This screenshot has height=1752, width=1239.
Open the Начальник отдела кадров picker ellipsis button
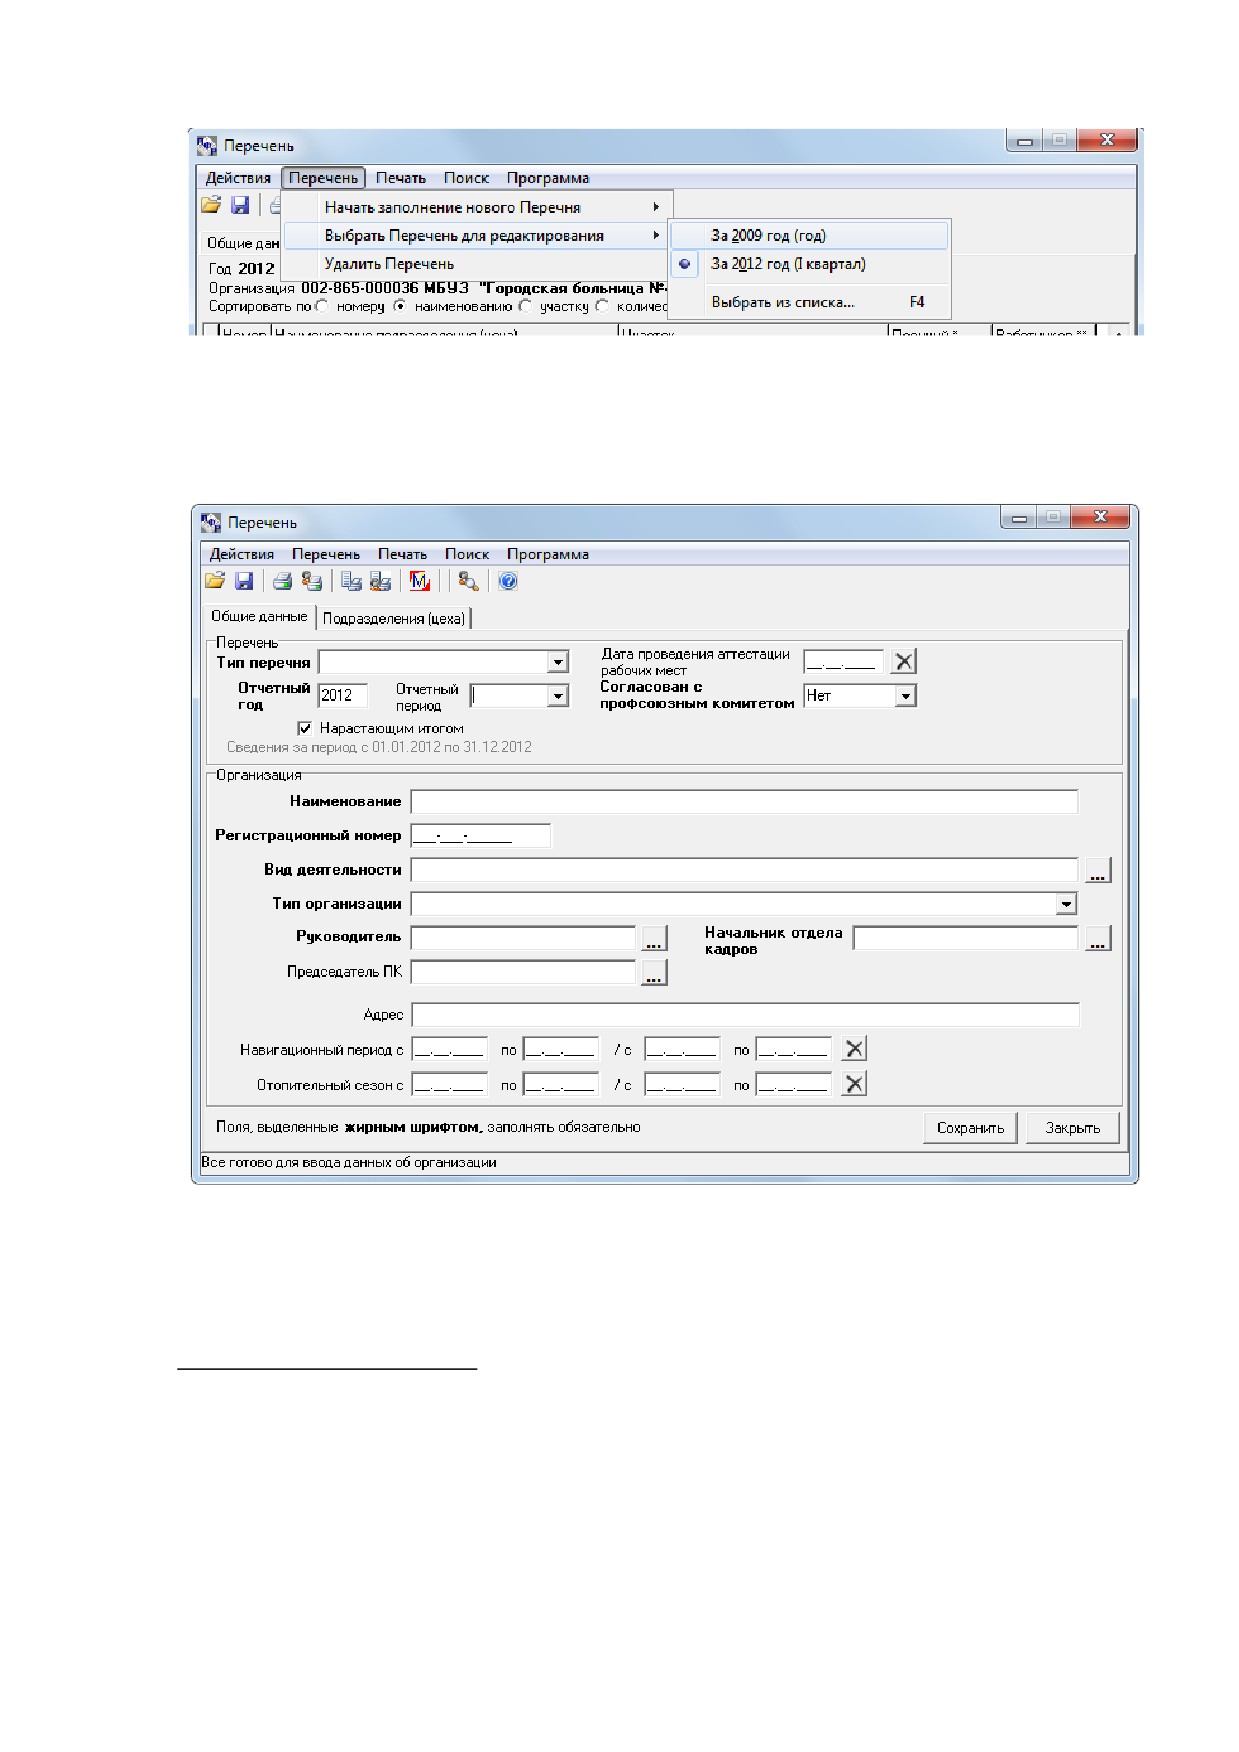pyautogui.click(x=1098, y=938)
